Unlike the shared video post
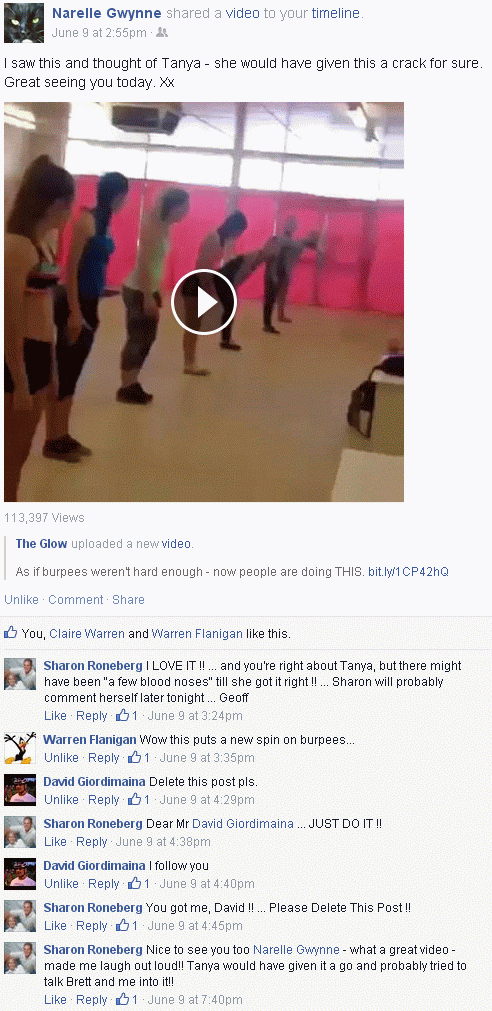 click(x=21, y=600)
